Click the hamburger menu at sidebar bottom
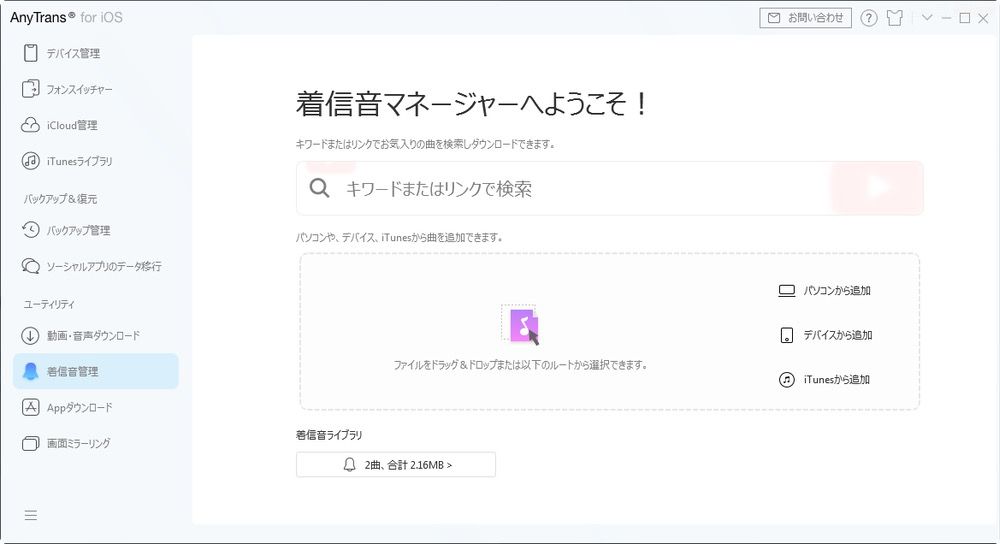Screen dimensions: 1000x544 pos(31,515)
